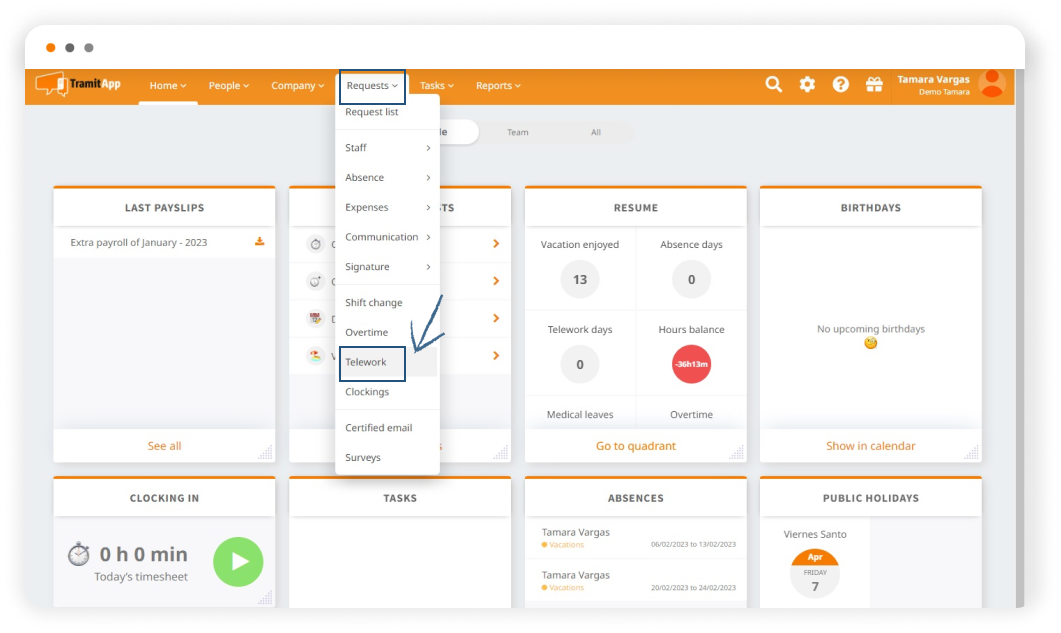Select Telework from the Requests menu
1061x633 pixels.
point(366,362)
